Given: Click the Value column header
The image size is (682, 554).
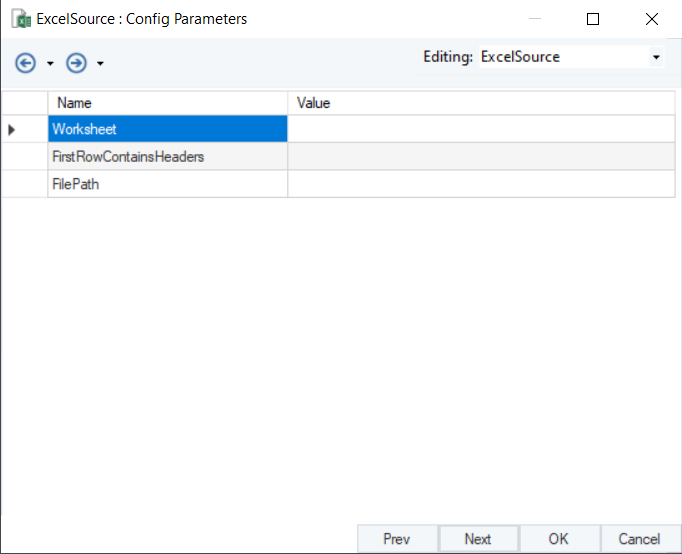Looking at the screenshot, I should [480, 103].
